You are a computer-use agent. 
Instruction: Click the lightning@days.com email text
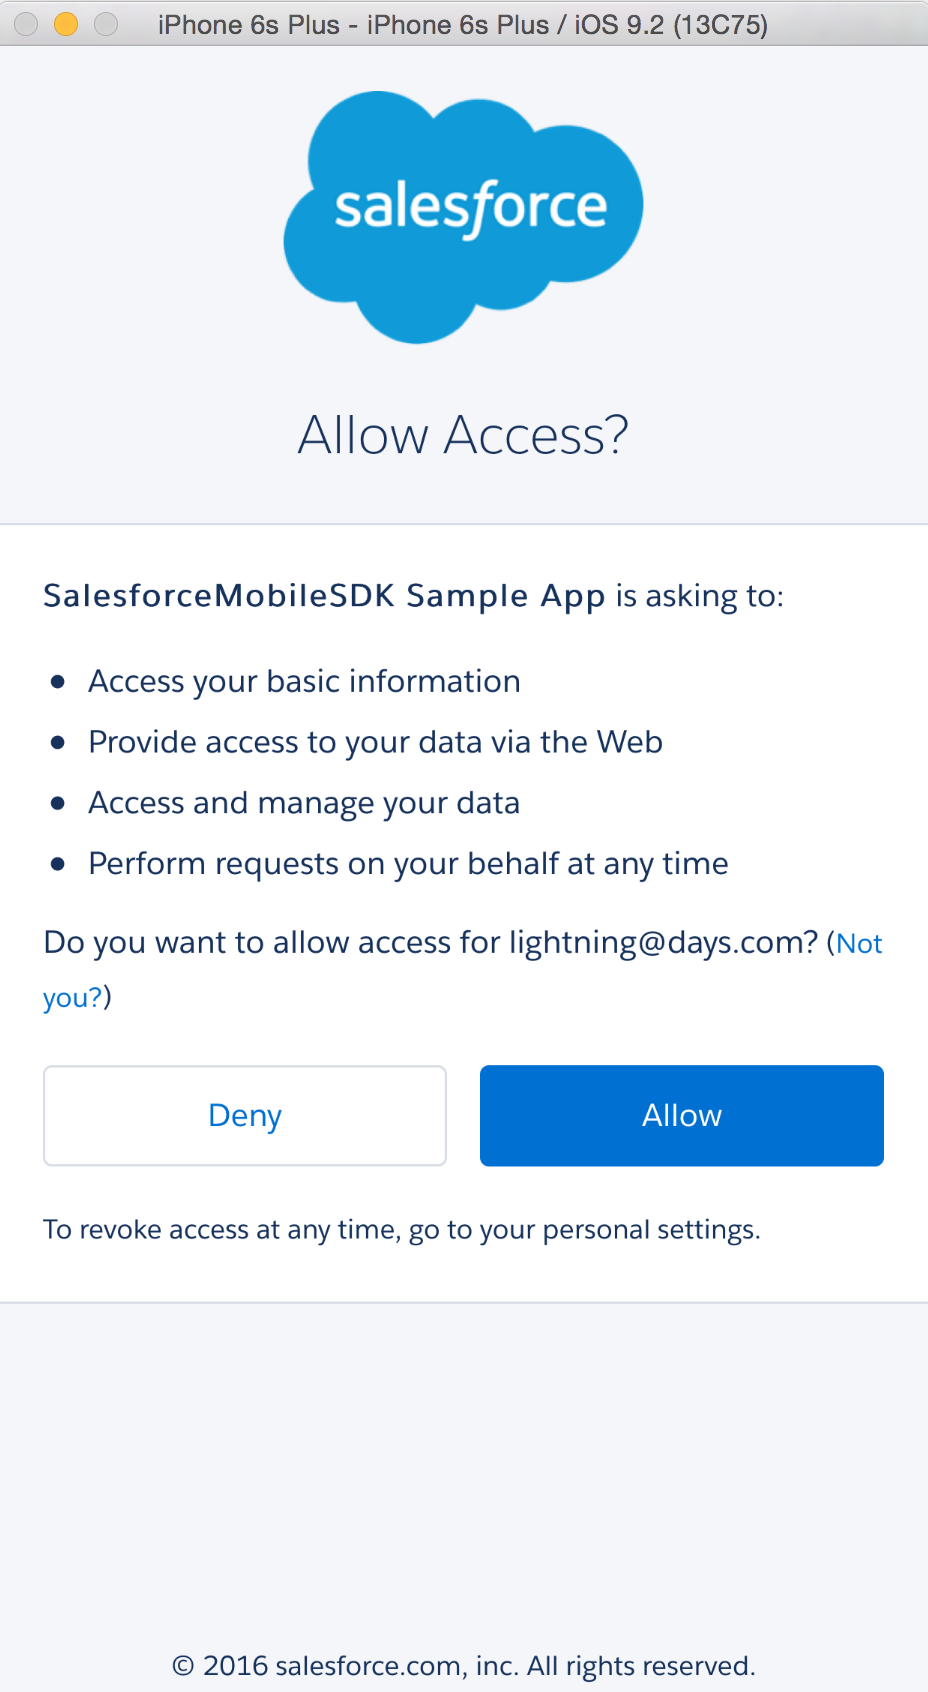(653, 943)
